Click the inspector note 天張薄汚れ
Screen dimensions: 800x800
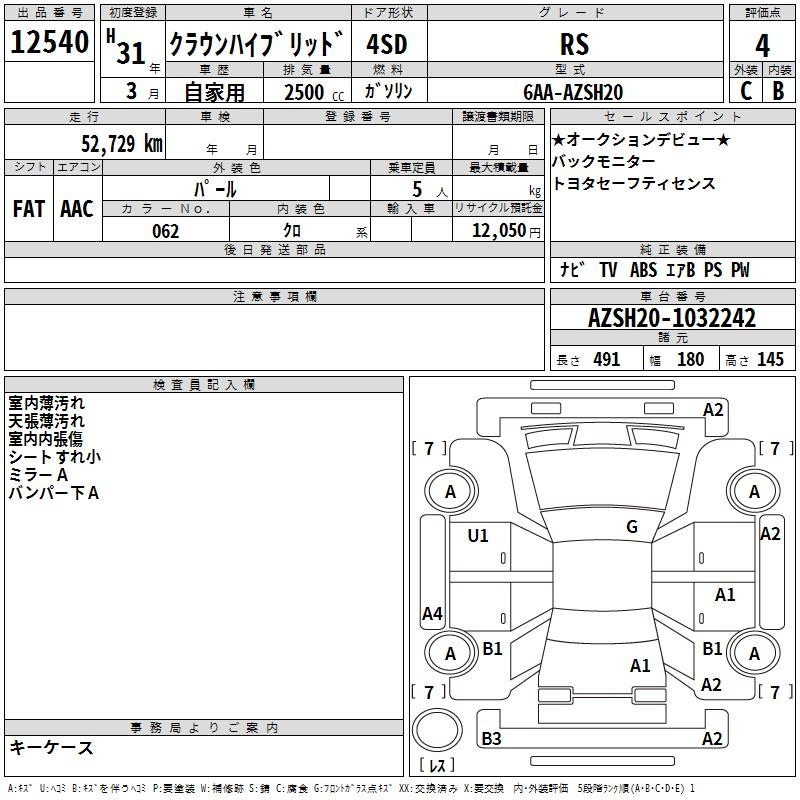click(46, 421)
